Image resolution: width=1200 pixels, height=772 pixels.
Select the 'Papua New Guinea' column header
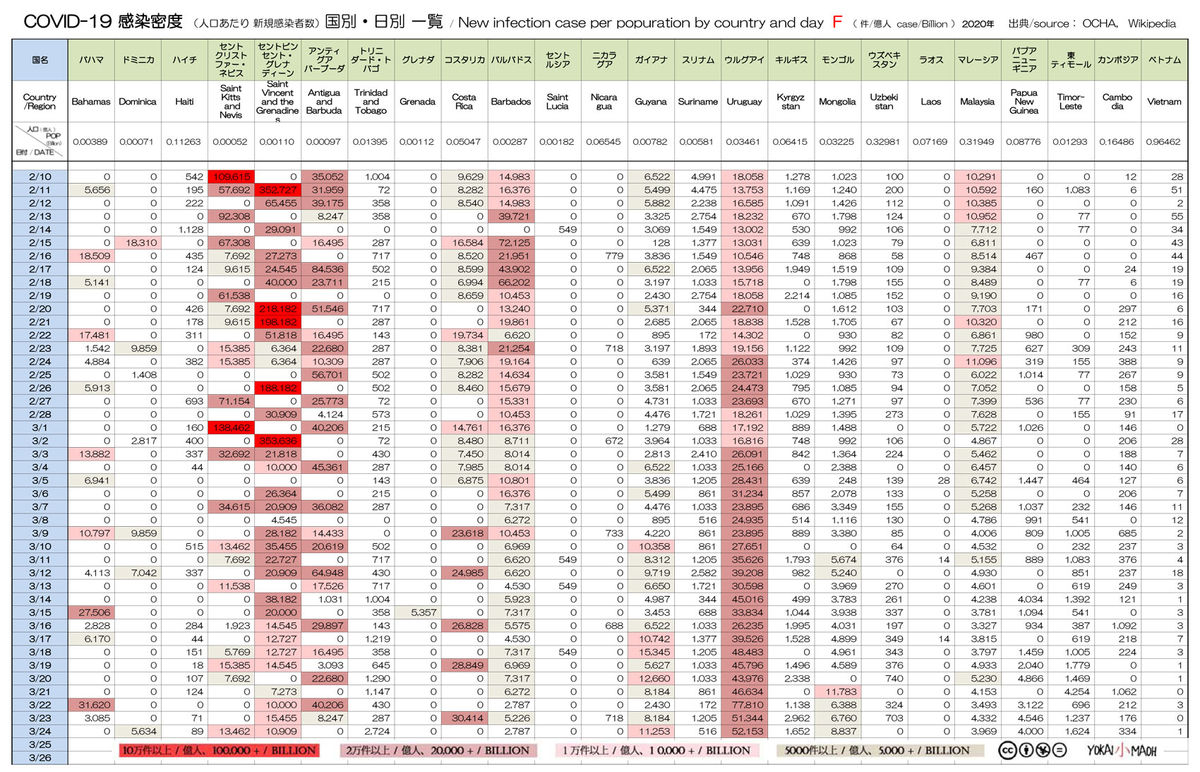click(1024, 102)
